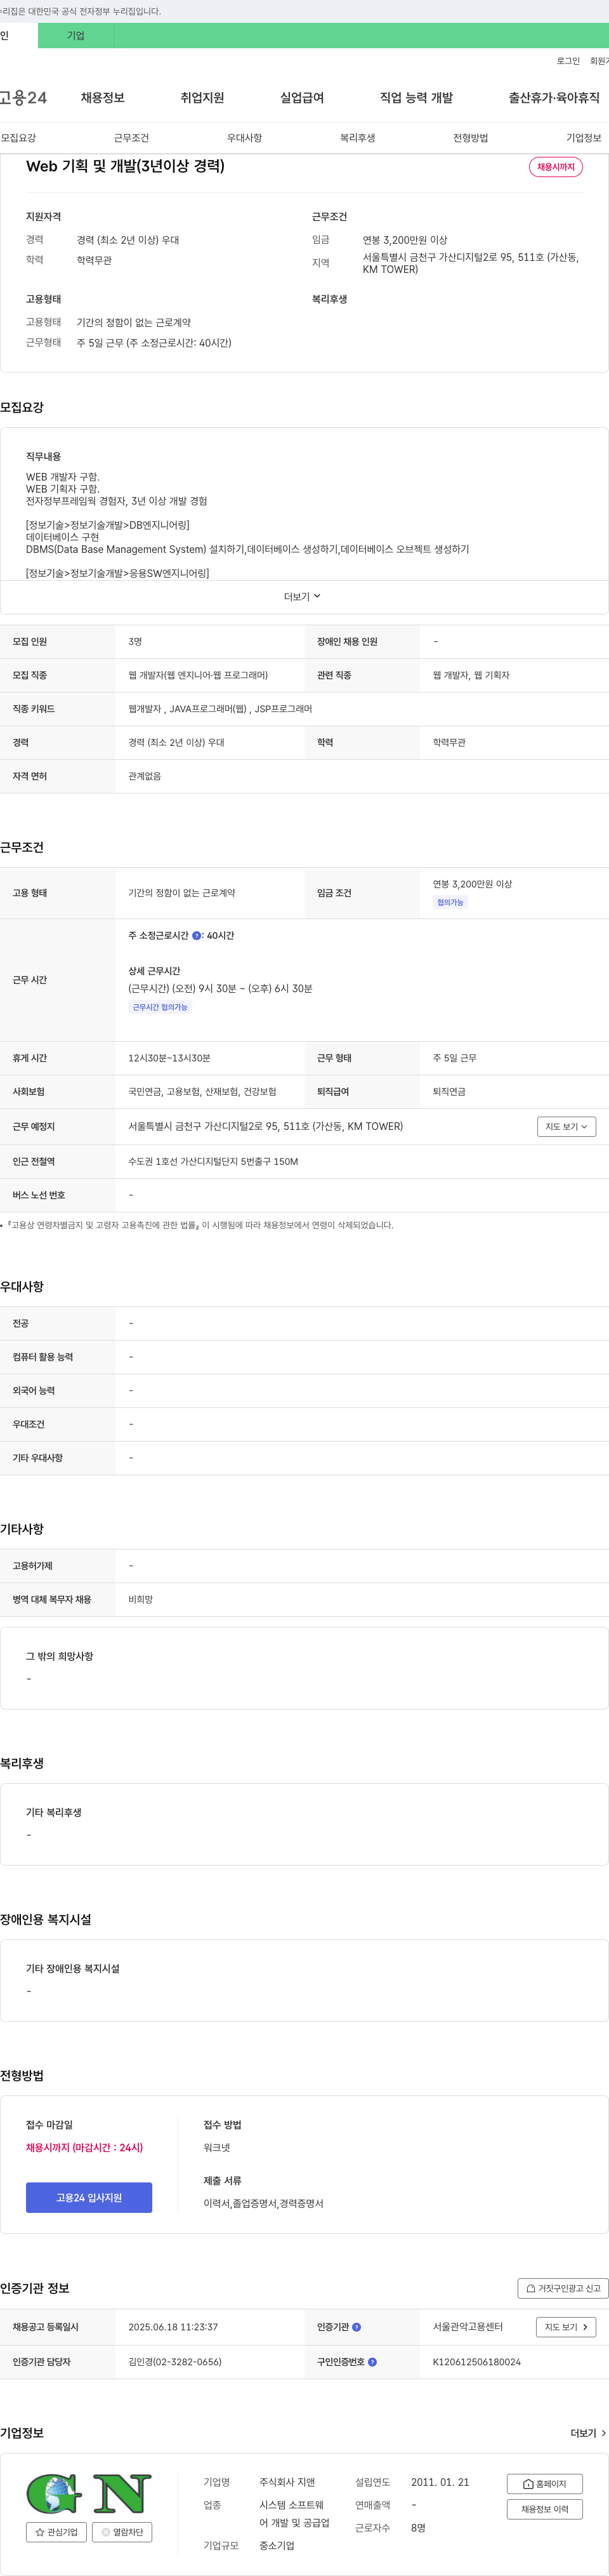Image resolution: width=609 pixels, height=2576 pixels.
Task: Click summary address 가산디지털2로 95
Action: 470,263
